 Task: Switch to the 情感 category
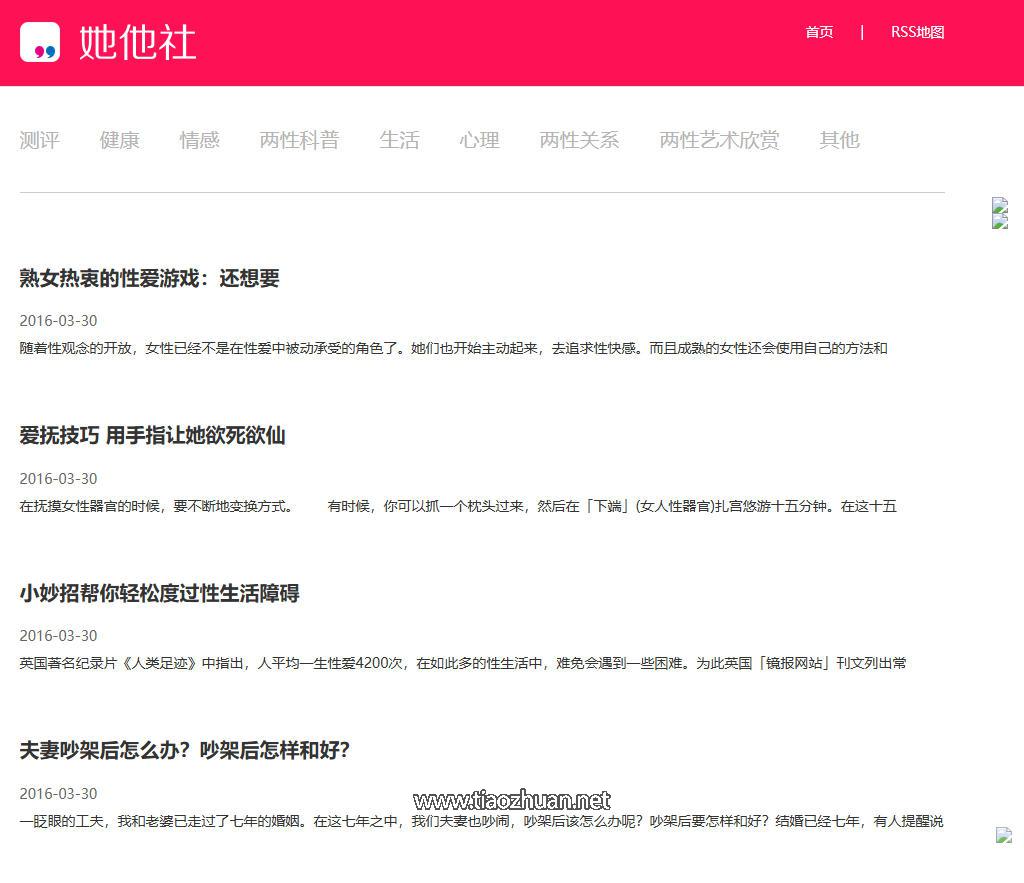pos(199,140)
